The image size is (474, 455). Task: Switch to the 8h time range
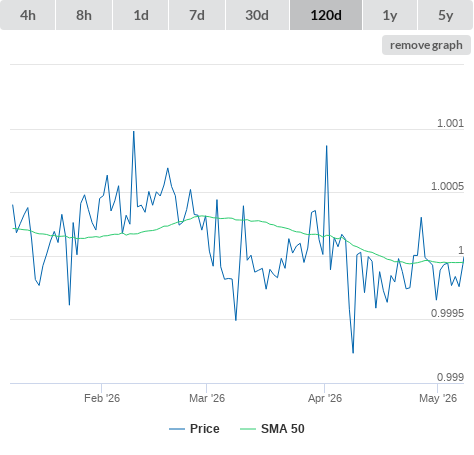point(84,15)
